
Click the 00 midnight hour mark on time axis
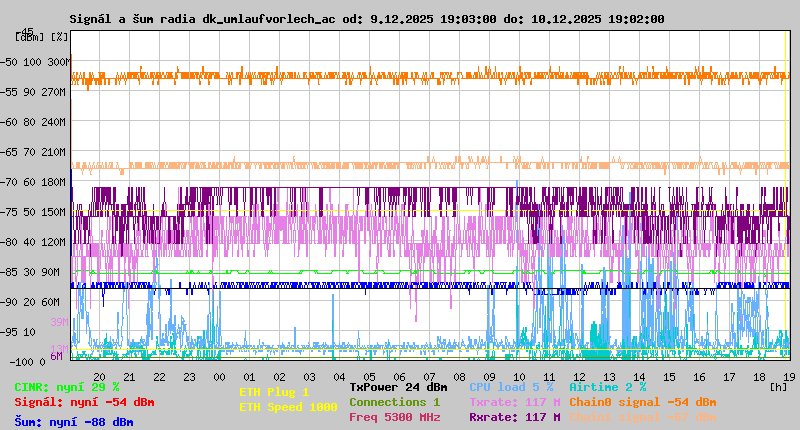pos(219,376)
